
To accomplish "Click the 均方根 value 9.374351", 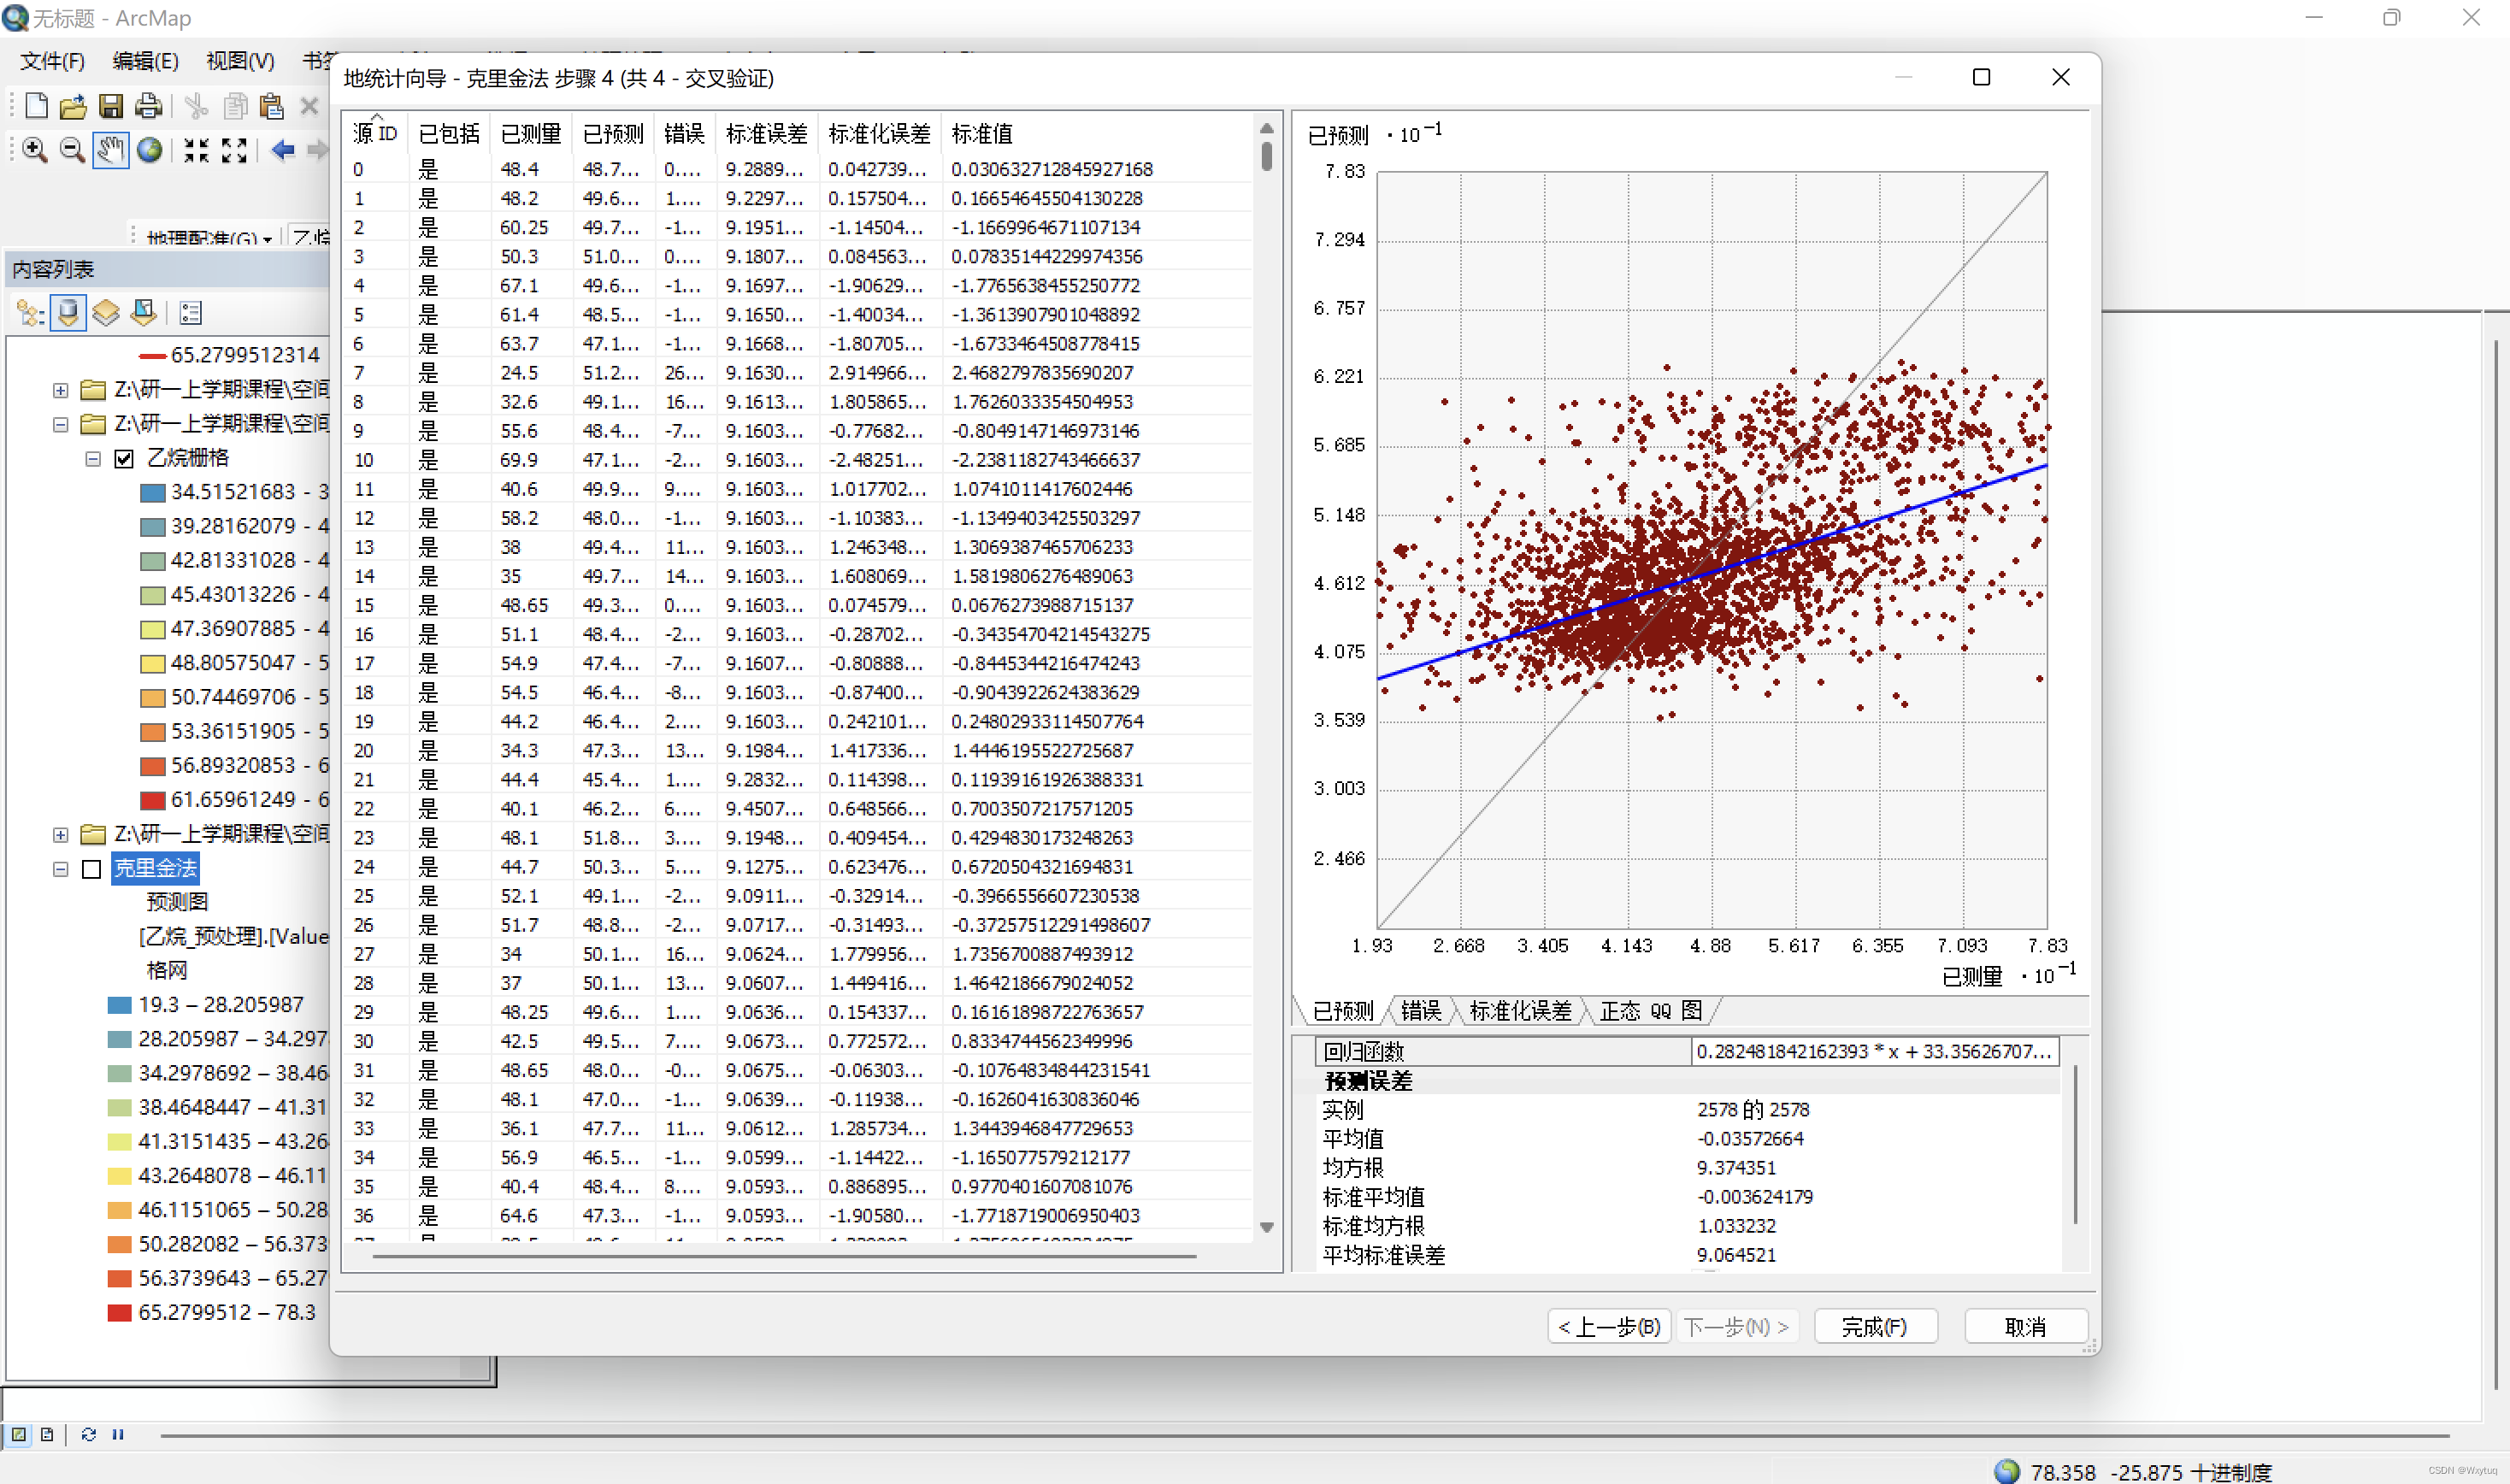I will (1736, 1168).
